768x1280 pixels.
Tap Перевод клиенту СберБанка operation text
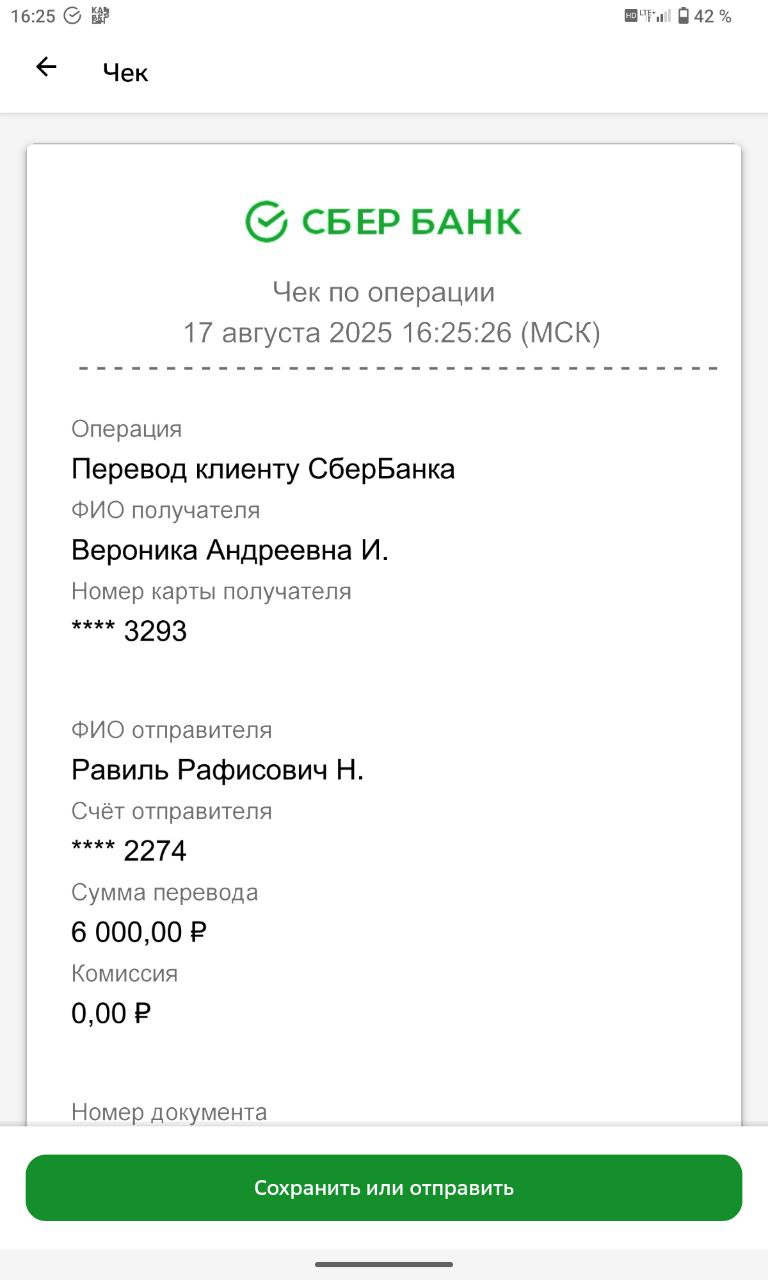263,469
